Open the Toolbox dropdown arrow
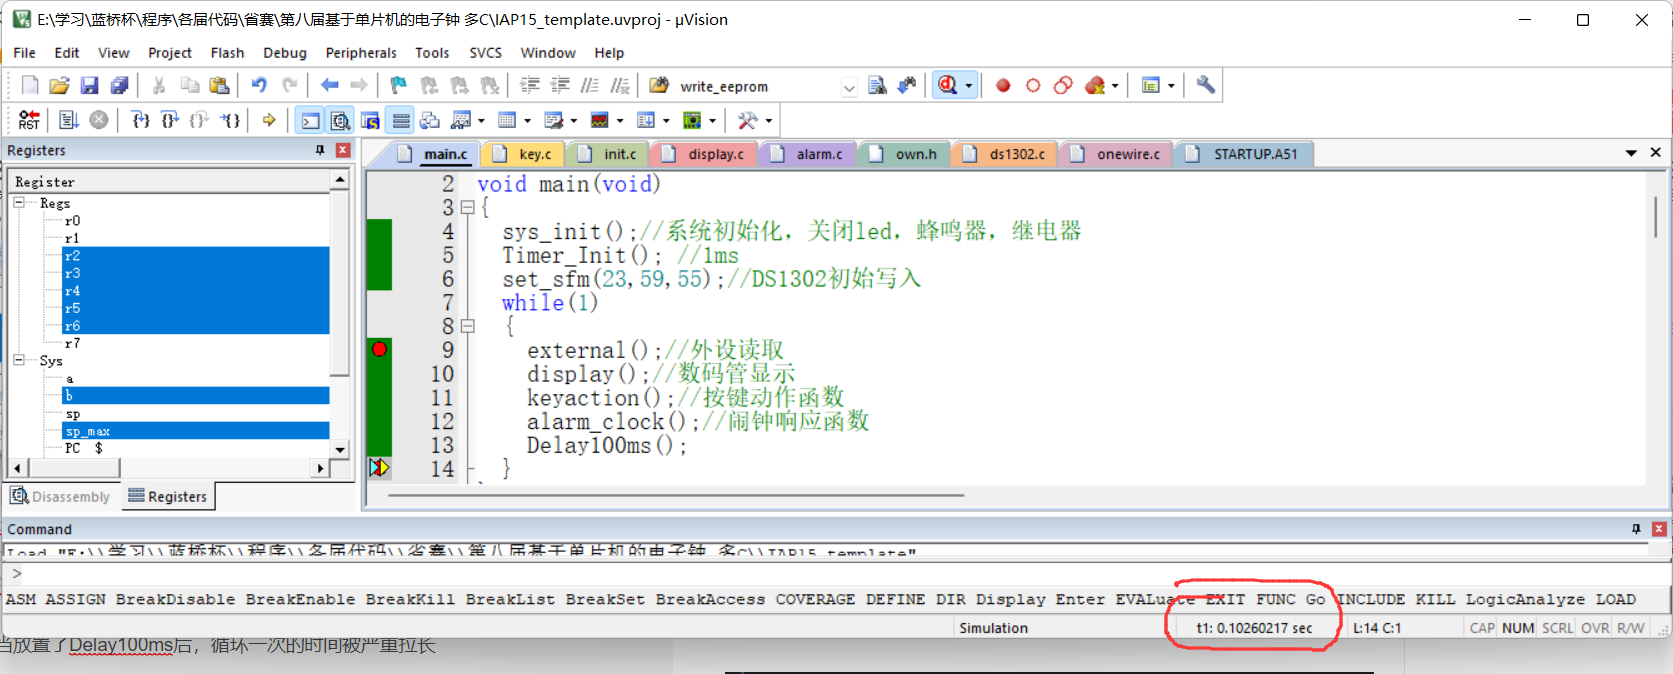The height and width of the screenshot is (674, 1673). click(x=768, y=121)
